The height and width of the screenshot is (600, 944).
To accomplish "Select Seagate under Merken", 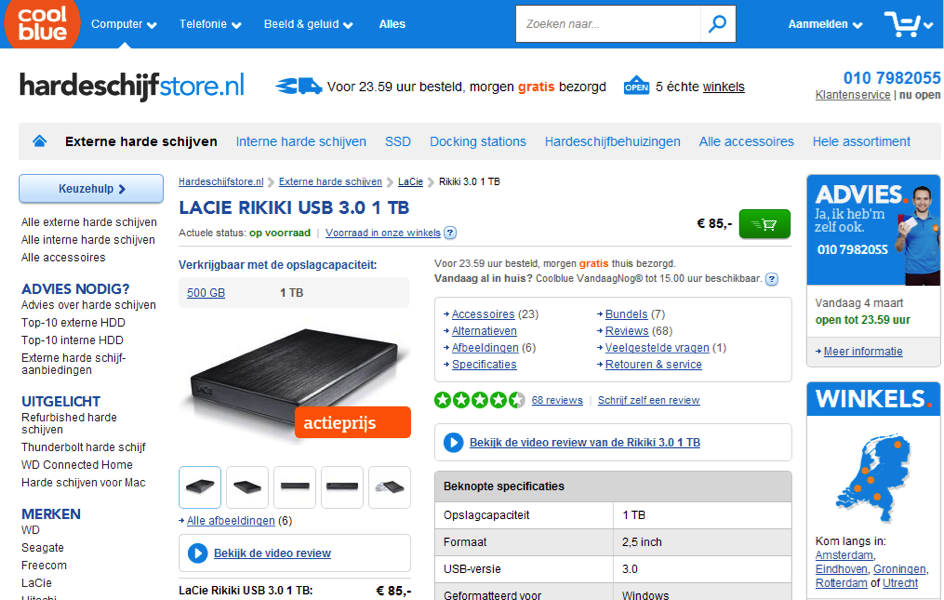I will click(x=42, y=548).
